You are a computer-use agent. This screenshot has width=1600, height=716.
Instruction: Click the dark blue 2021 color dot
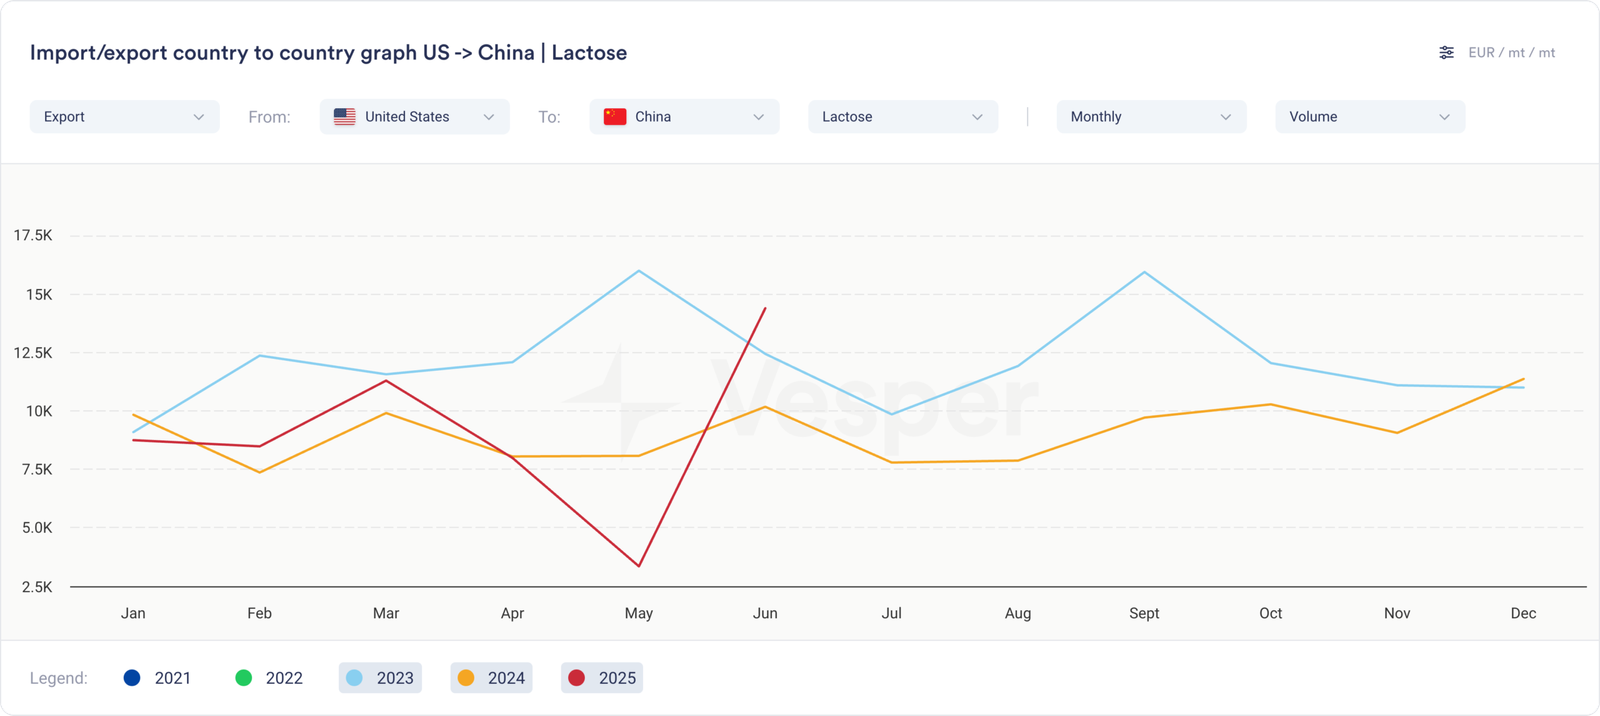click(x=132, y=678)
